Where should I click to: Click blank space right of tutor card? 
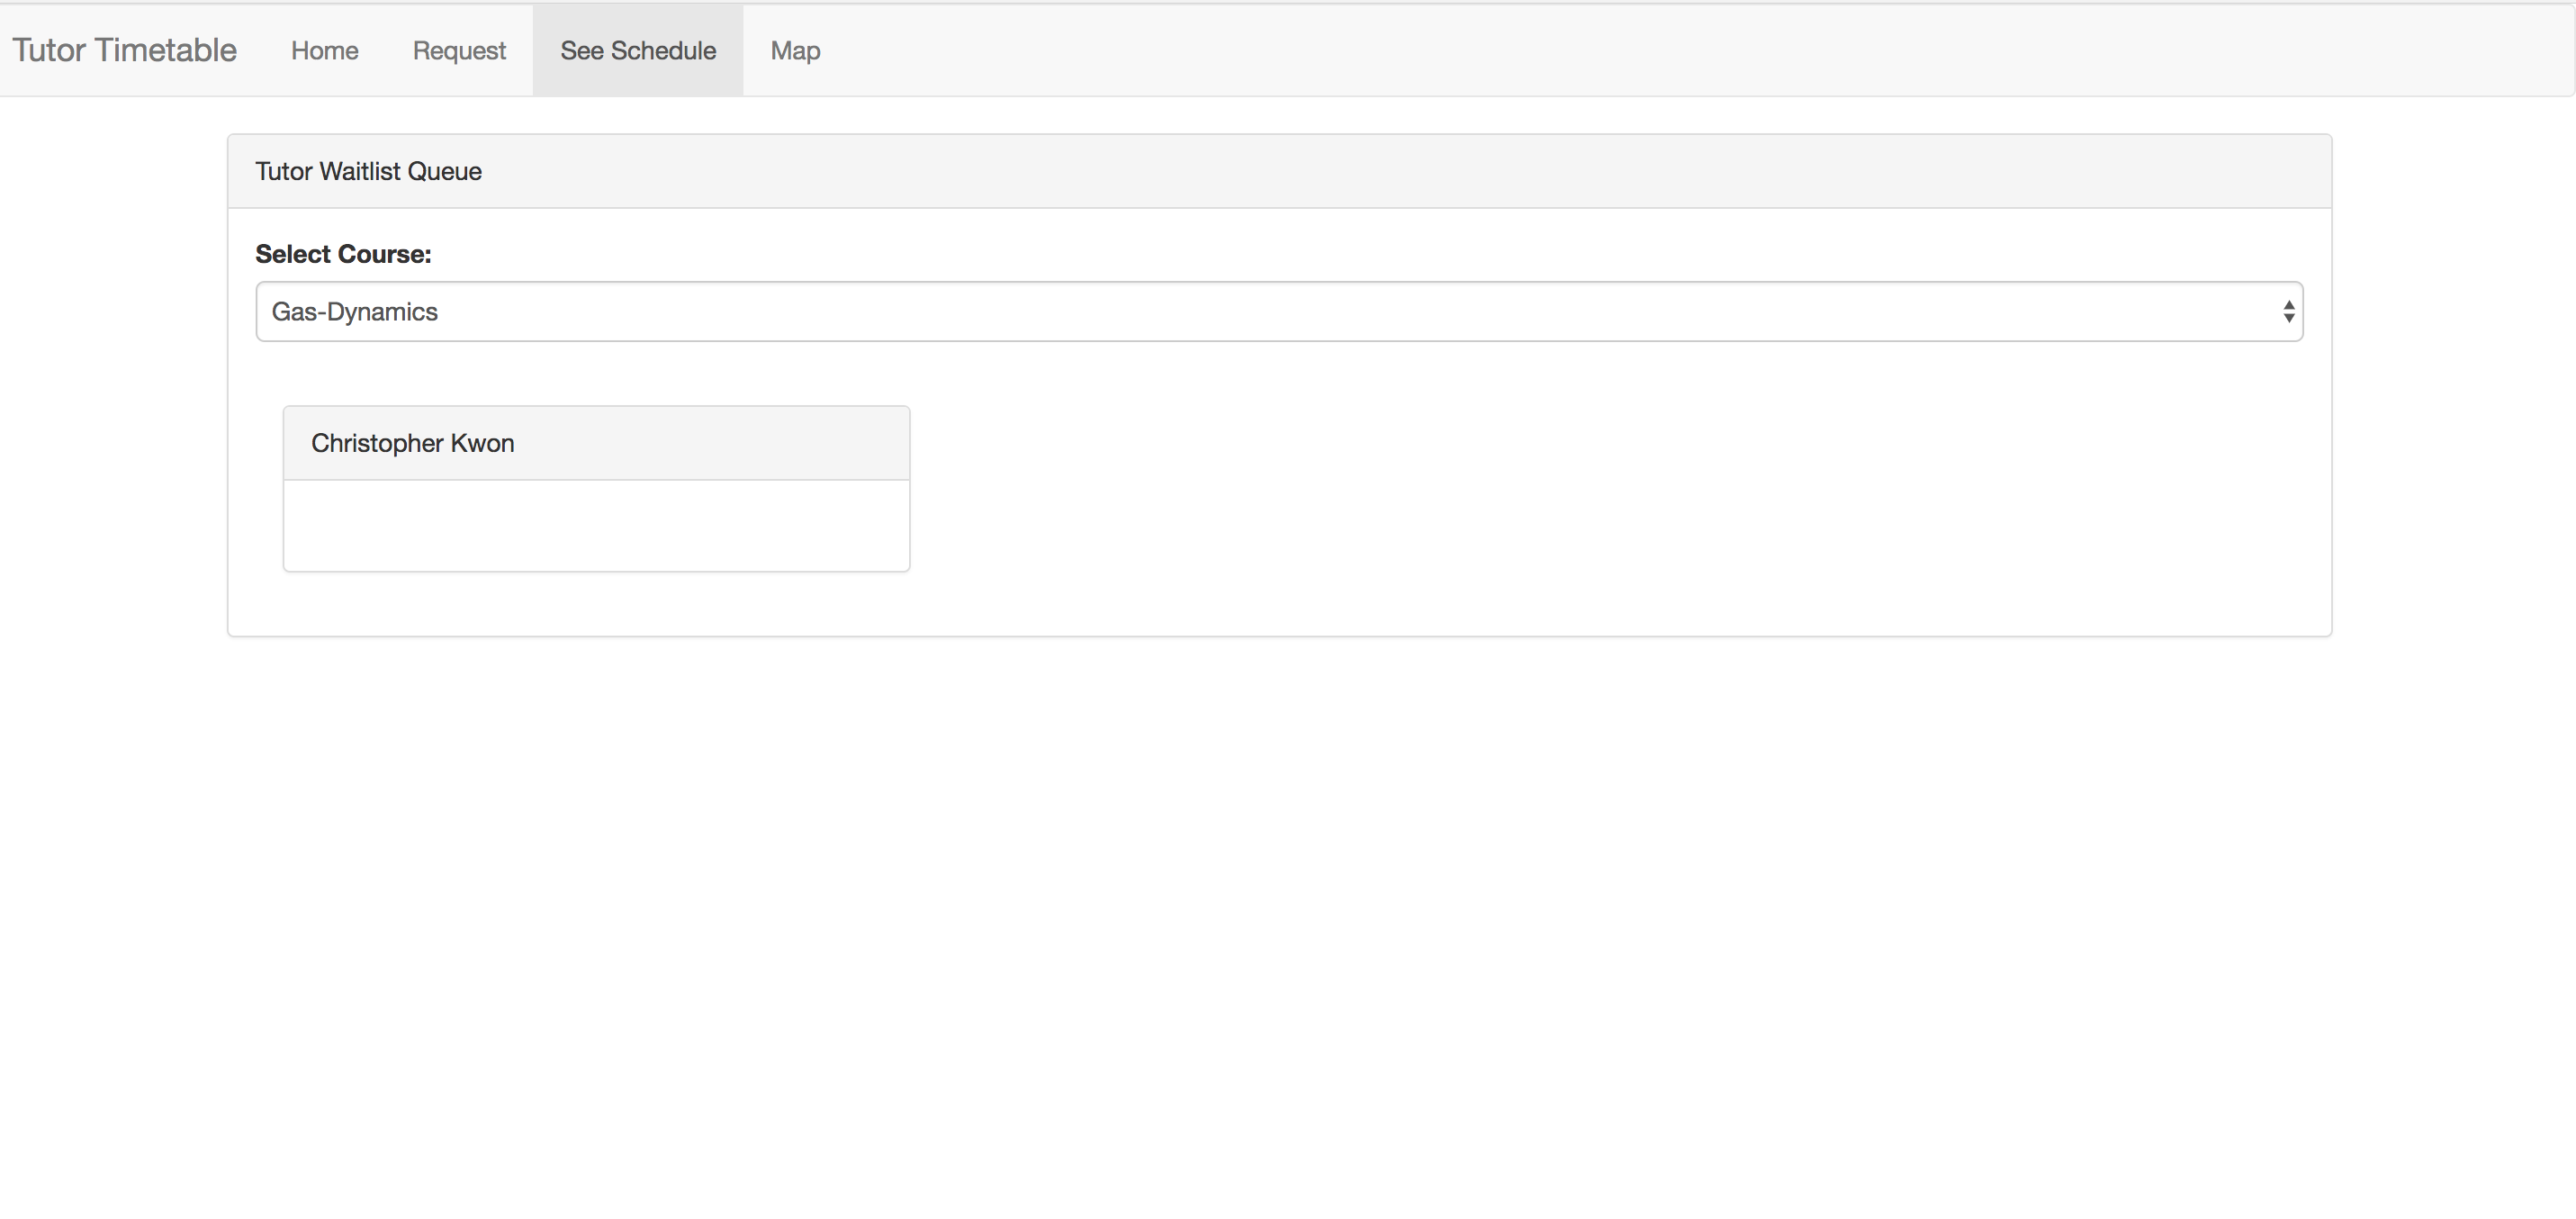1600,490
